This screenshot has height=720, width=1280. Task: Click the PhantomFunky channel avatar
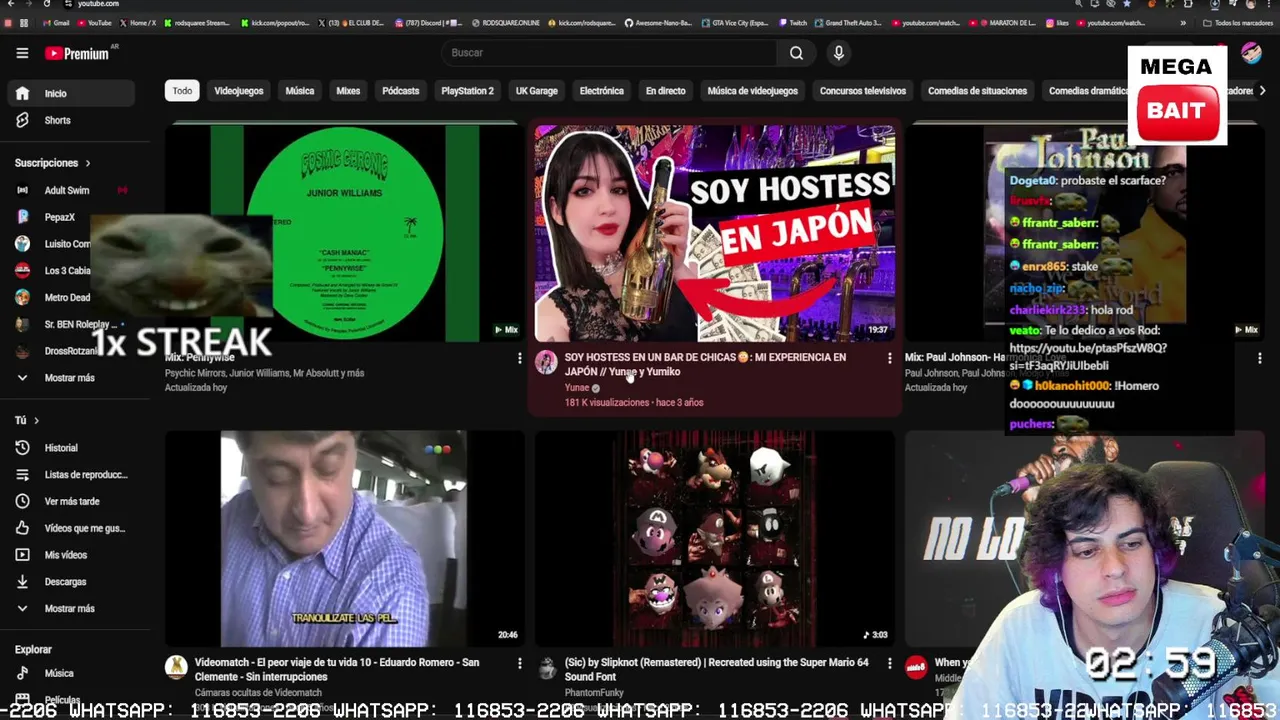point(546,667)
